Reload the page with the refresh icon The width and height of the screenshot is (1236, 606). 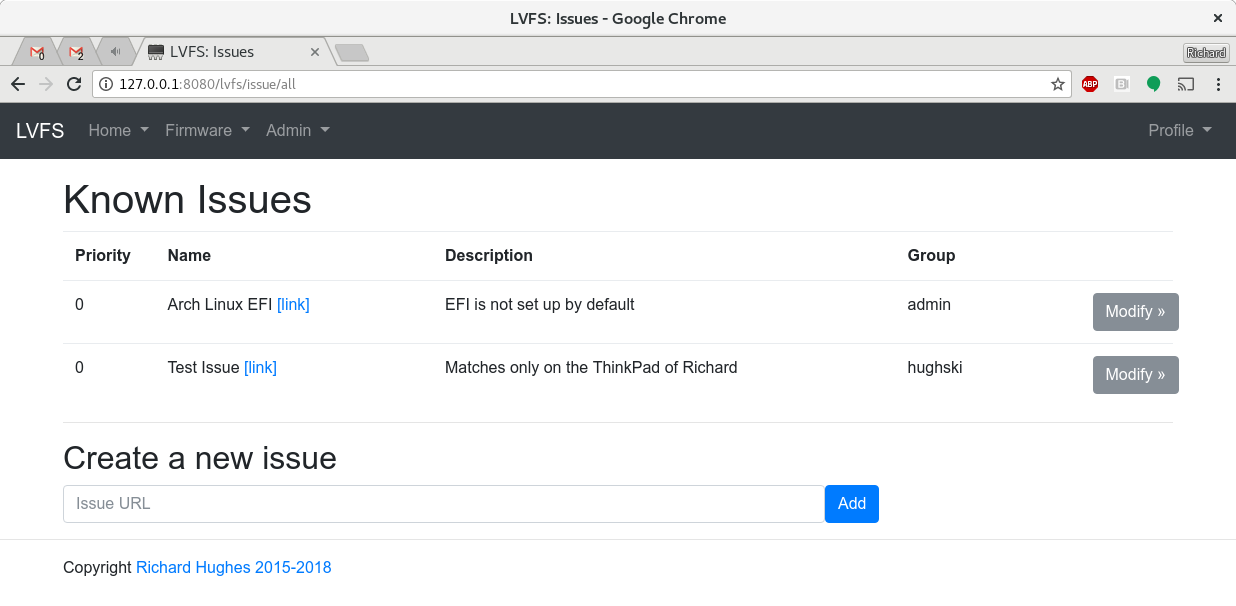[73, 84]
